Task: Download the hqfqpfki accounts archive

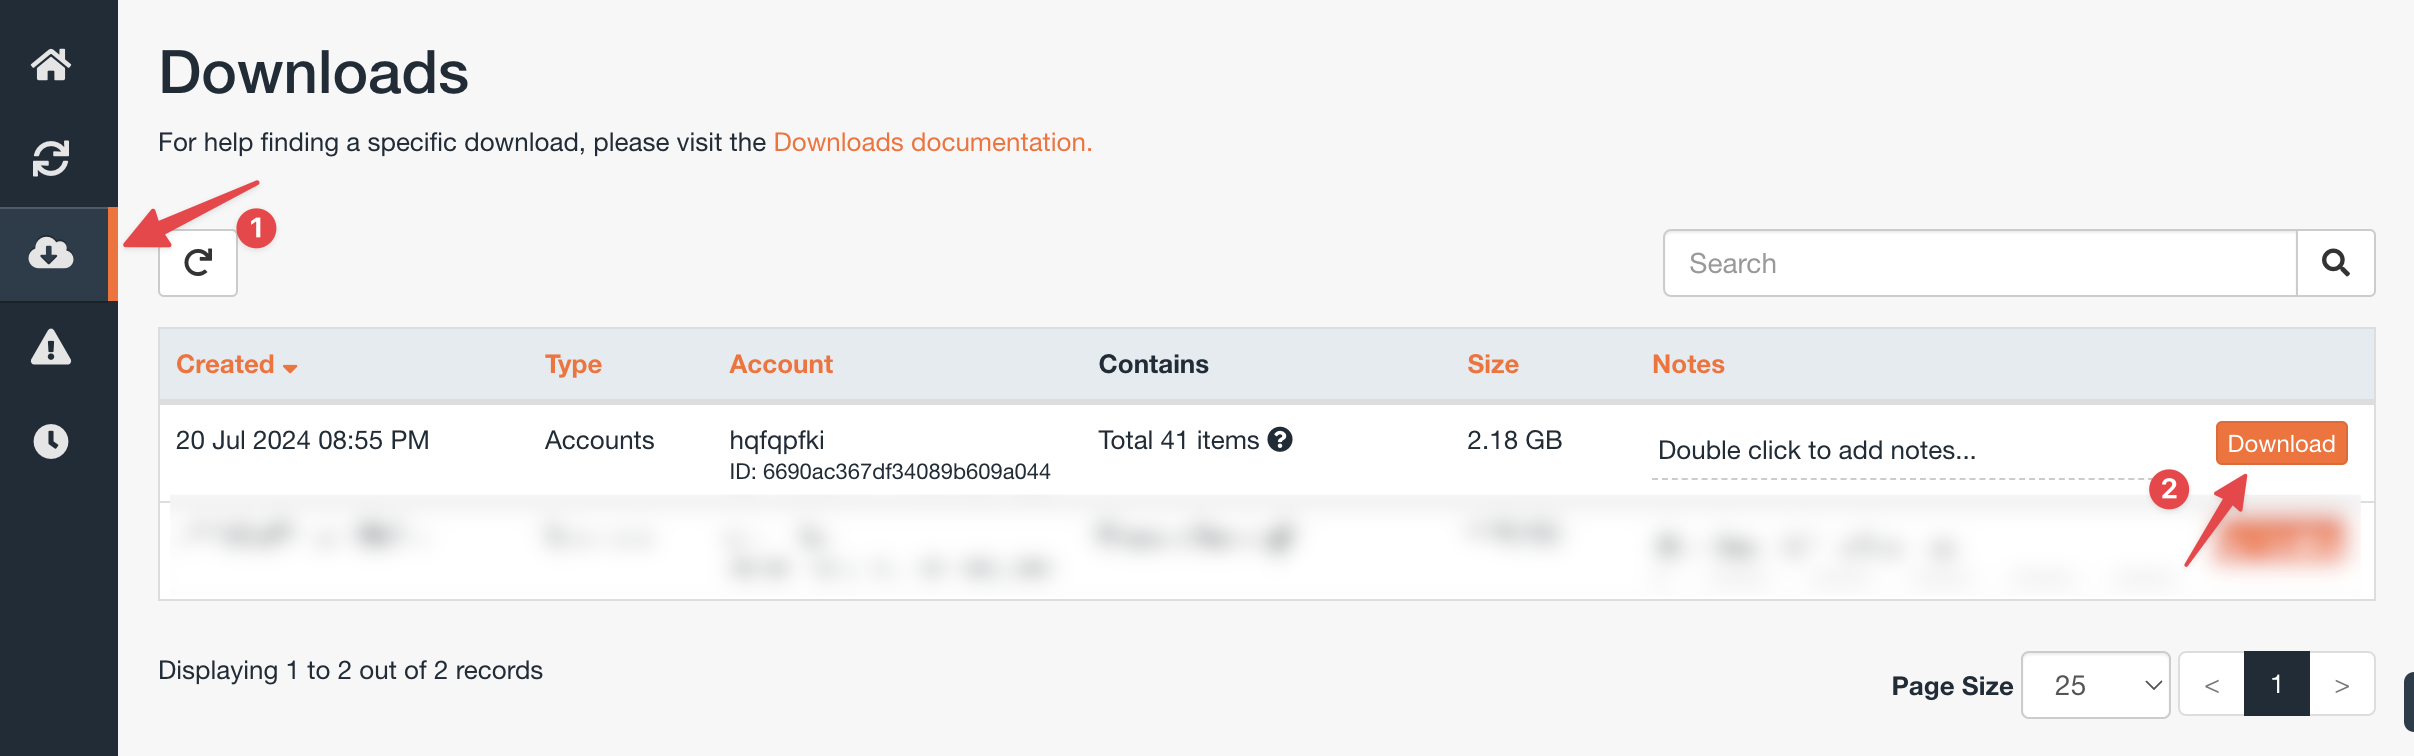Action: pos(2281,443)
